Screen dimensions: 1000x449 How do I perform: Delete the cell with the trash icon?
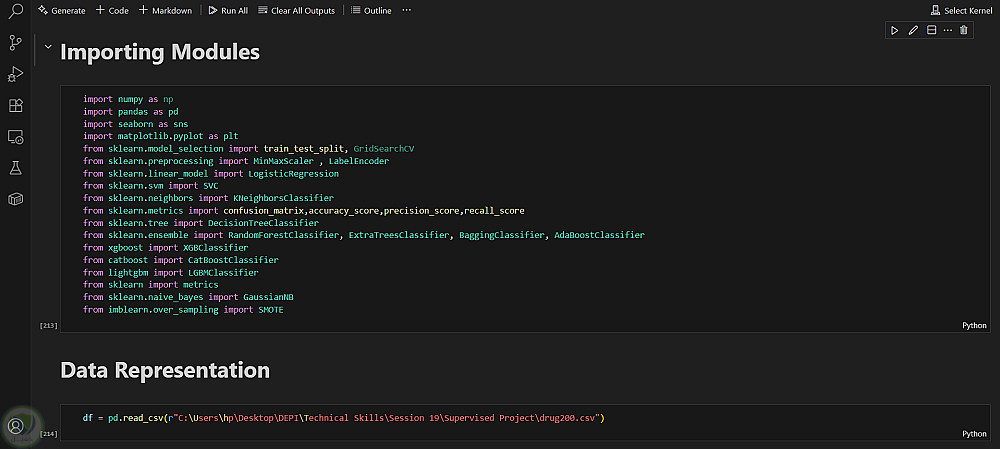(963, 31)
